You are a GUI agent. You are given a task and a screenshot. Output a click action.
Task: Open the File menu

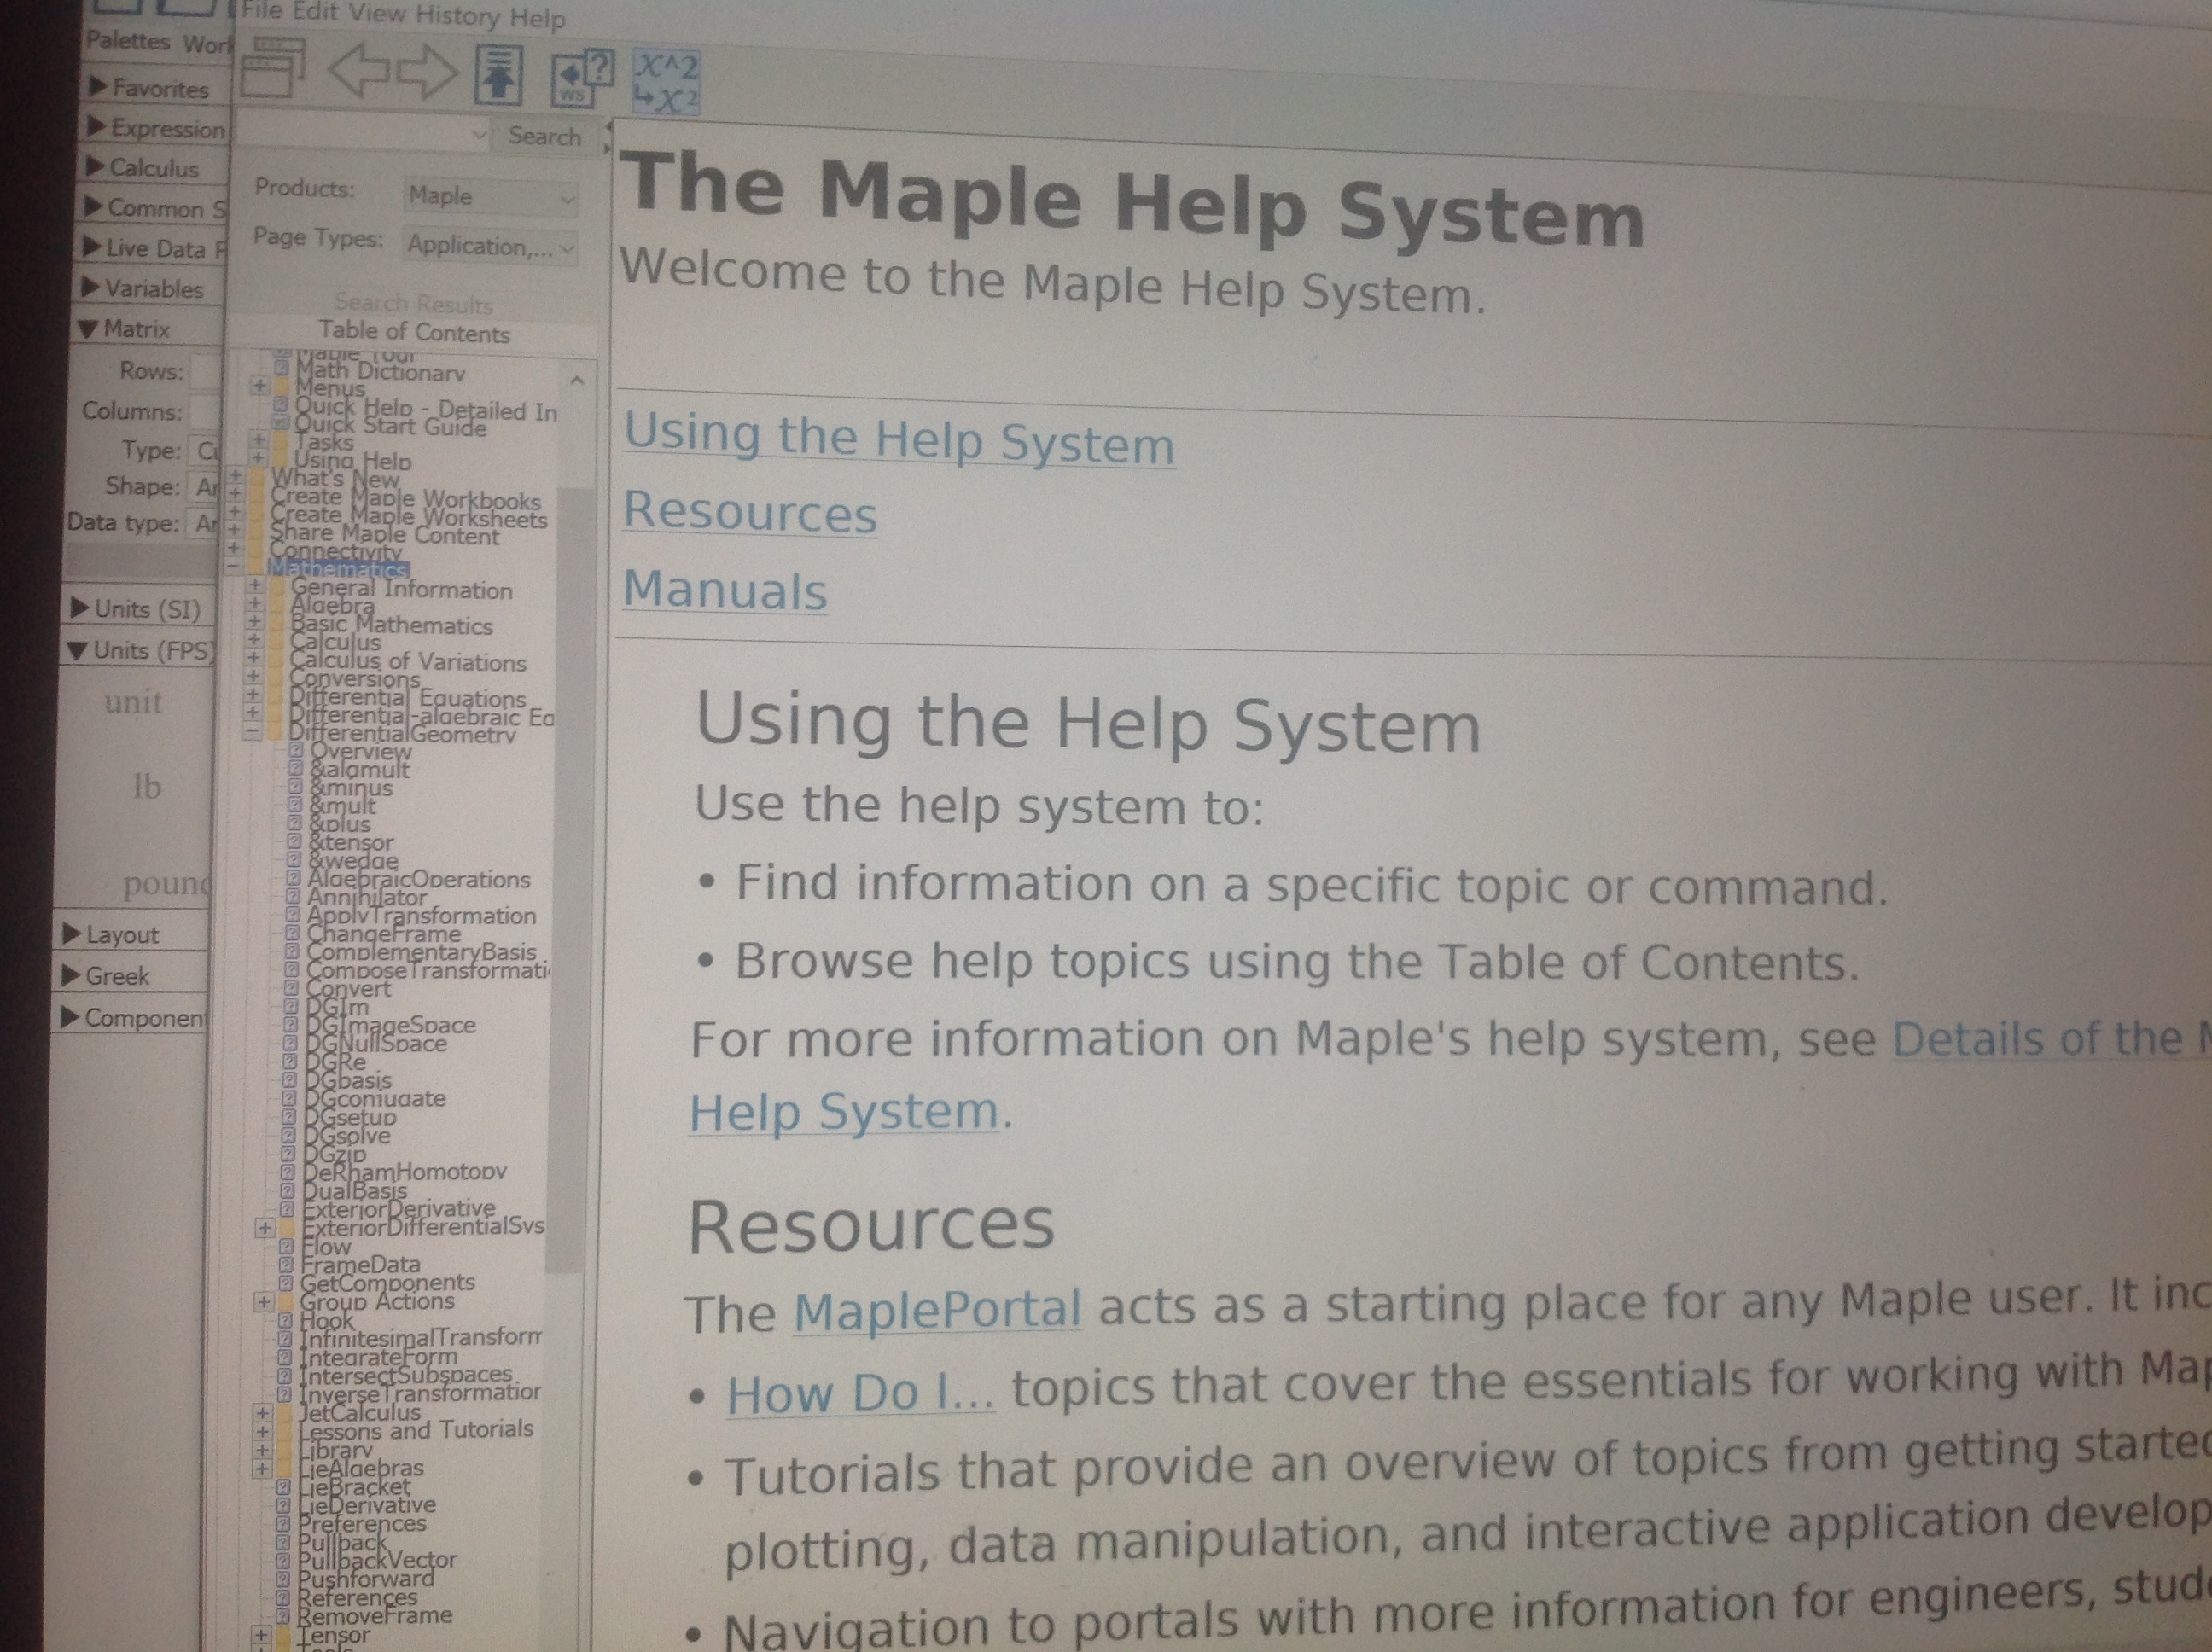coord(262,10)
